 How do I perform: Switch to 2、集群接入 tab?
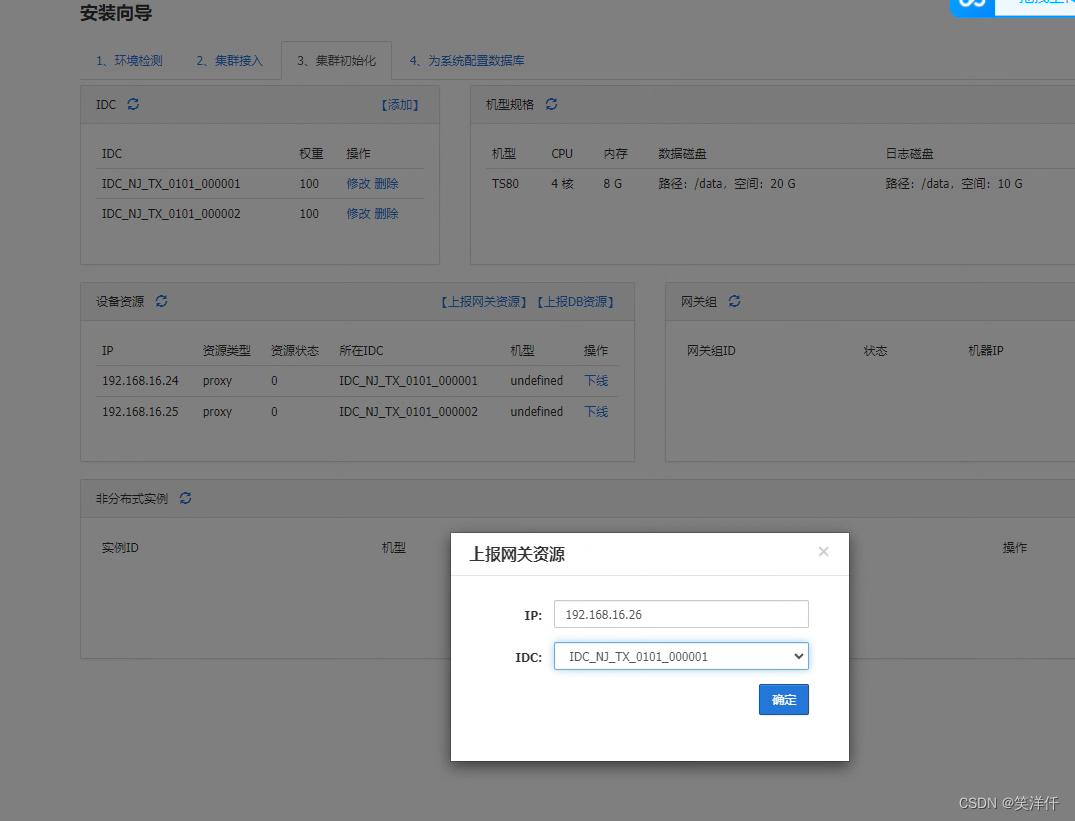[x=230, y=61]
